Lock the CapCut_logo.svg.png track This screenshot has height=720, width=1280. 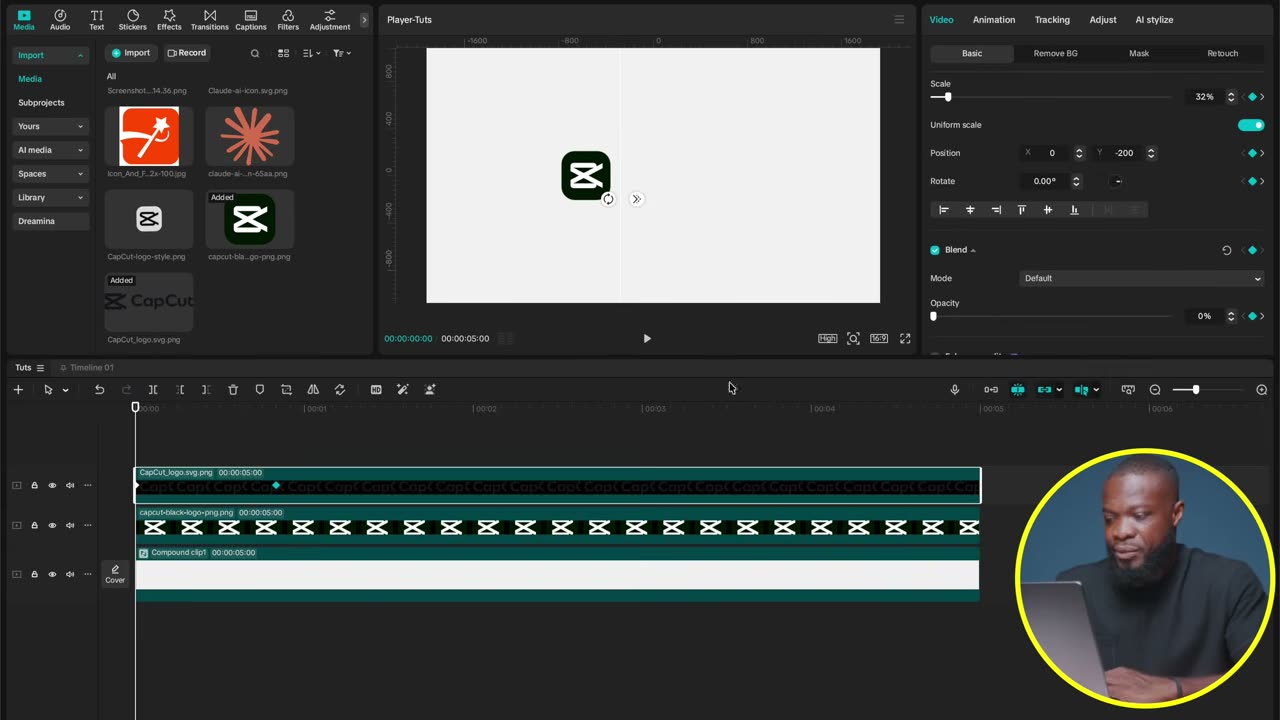(x=34, y=485)
